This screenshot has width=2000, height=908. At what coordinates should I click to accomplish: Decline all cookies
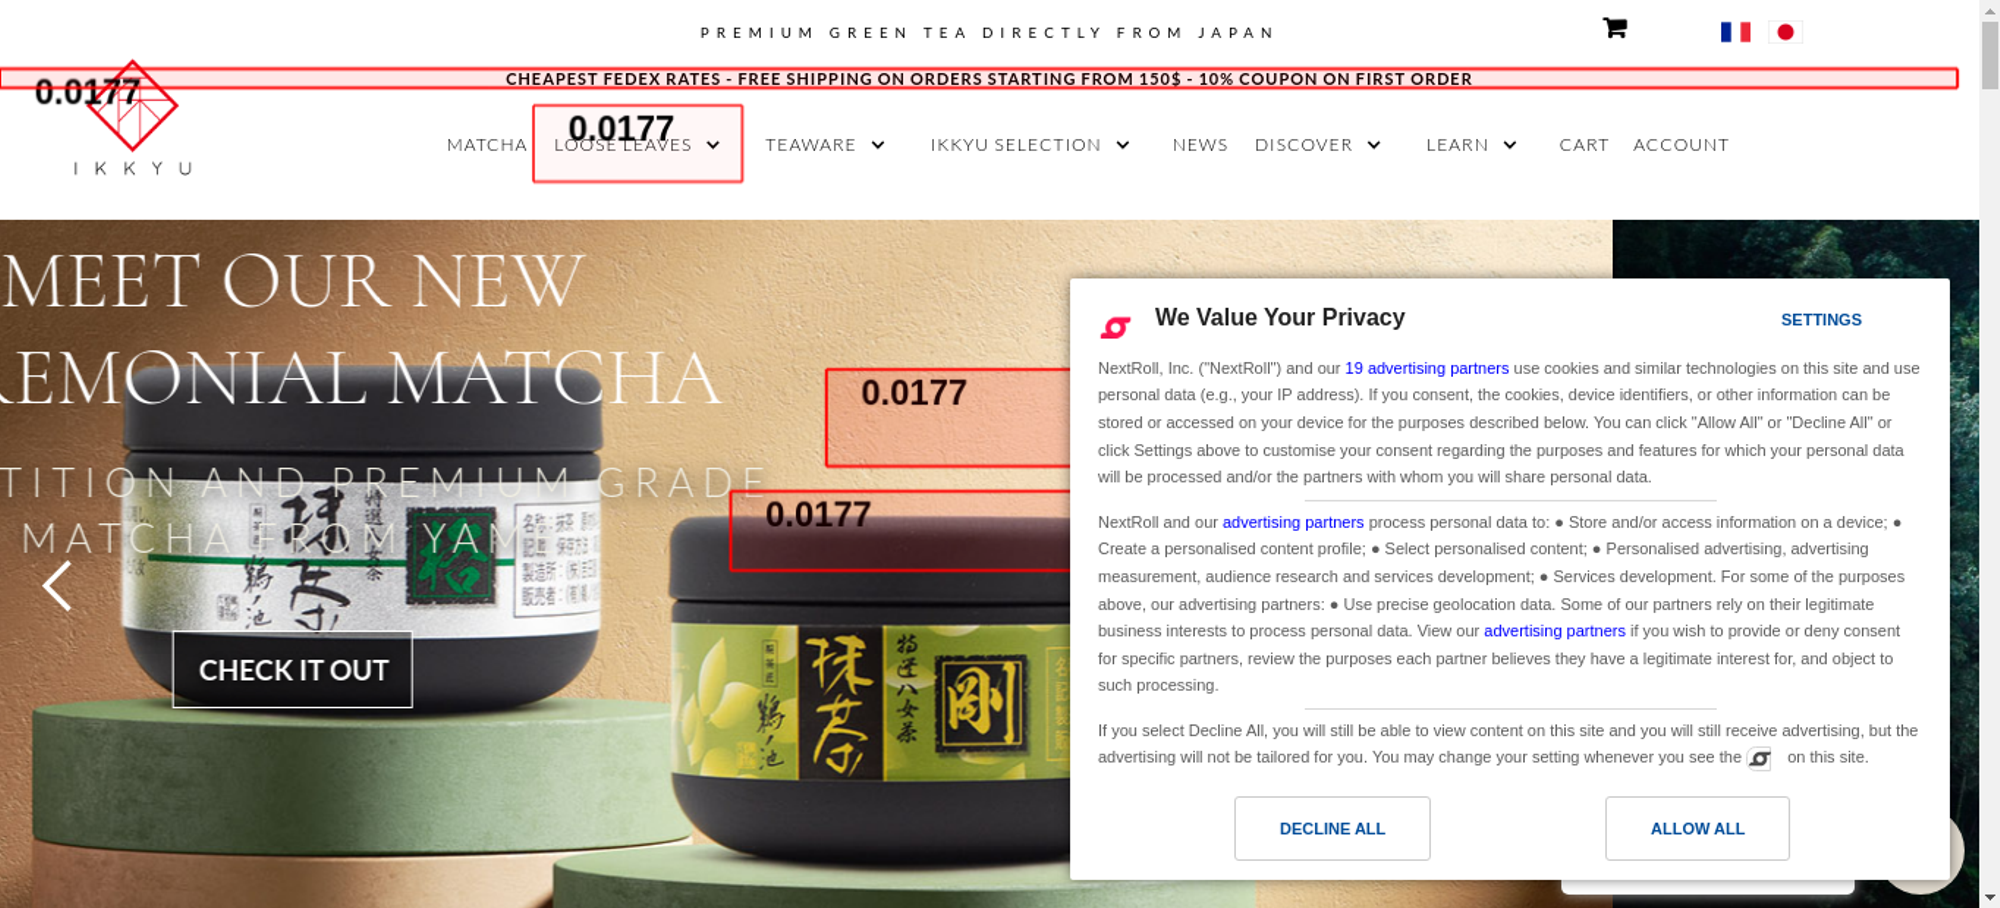coord(1332,828)
